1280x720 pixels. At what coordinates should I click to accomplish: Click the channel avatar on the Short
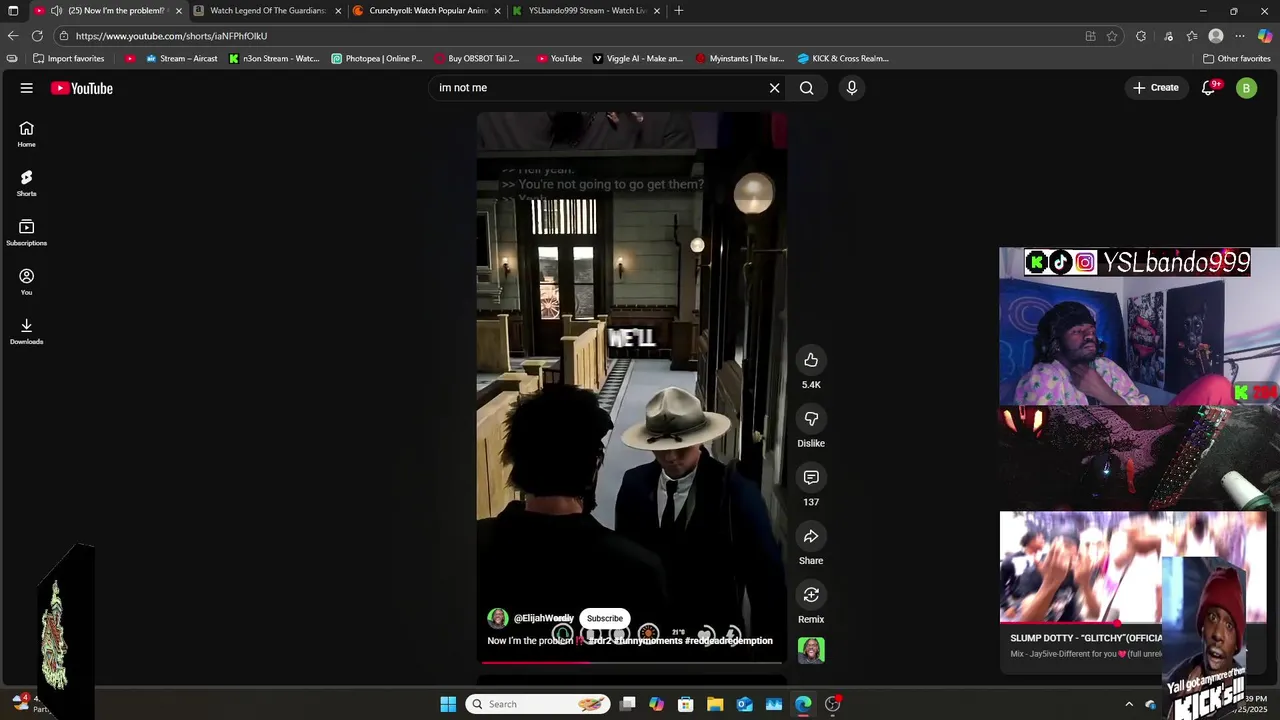pyautogui.click(x=498, y=618)
